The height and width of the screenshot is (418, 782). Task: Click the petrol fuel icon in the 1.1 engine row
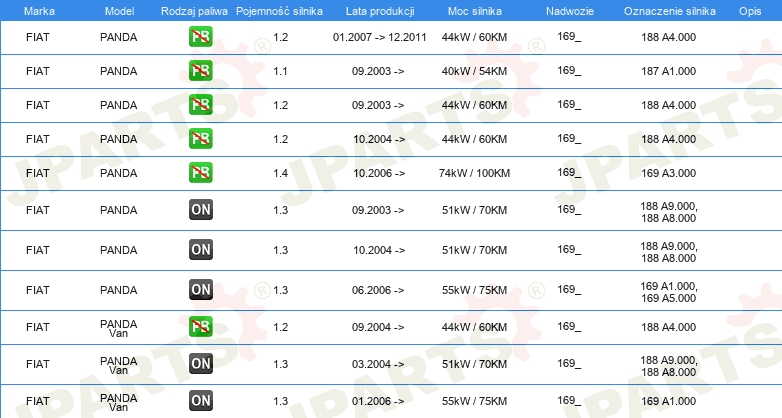(200, 70)
